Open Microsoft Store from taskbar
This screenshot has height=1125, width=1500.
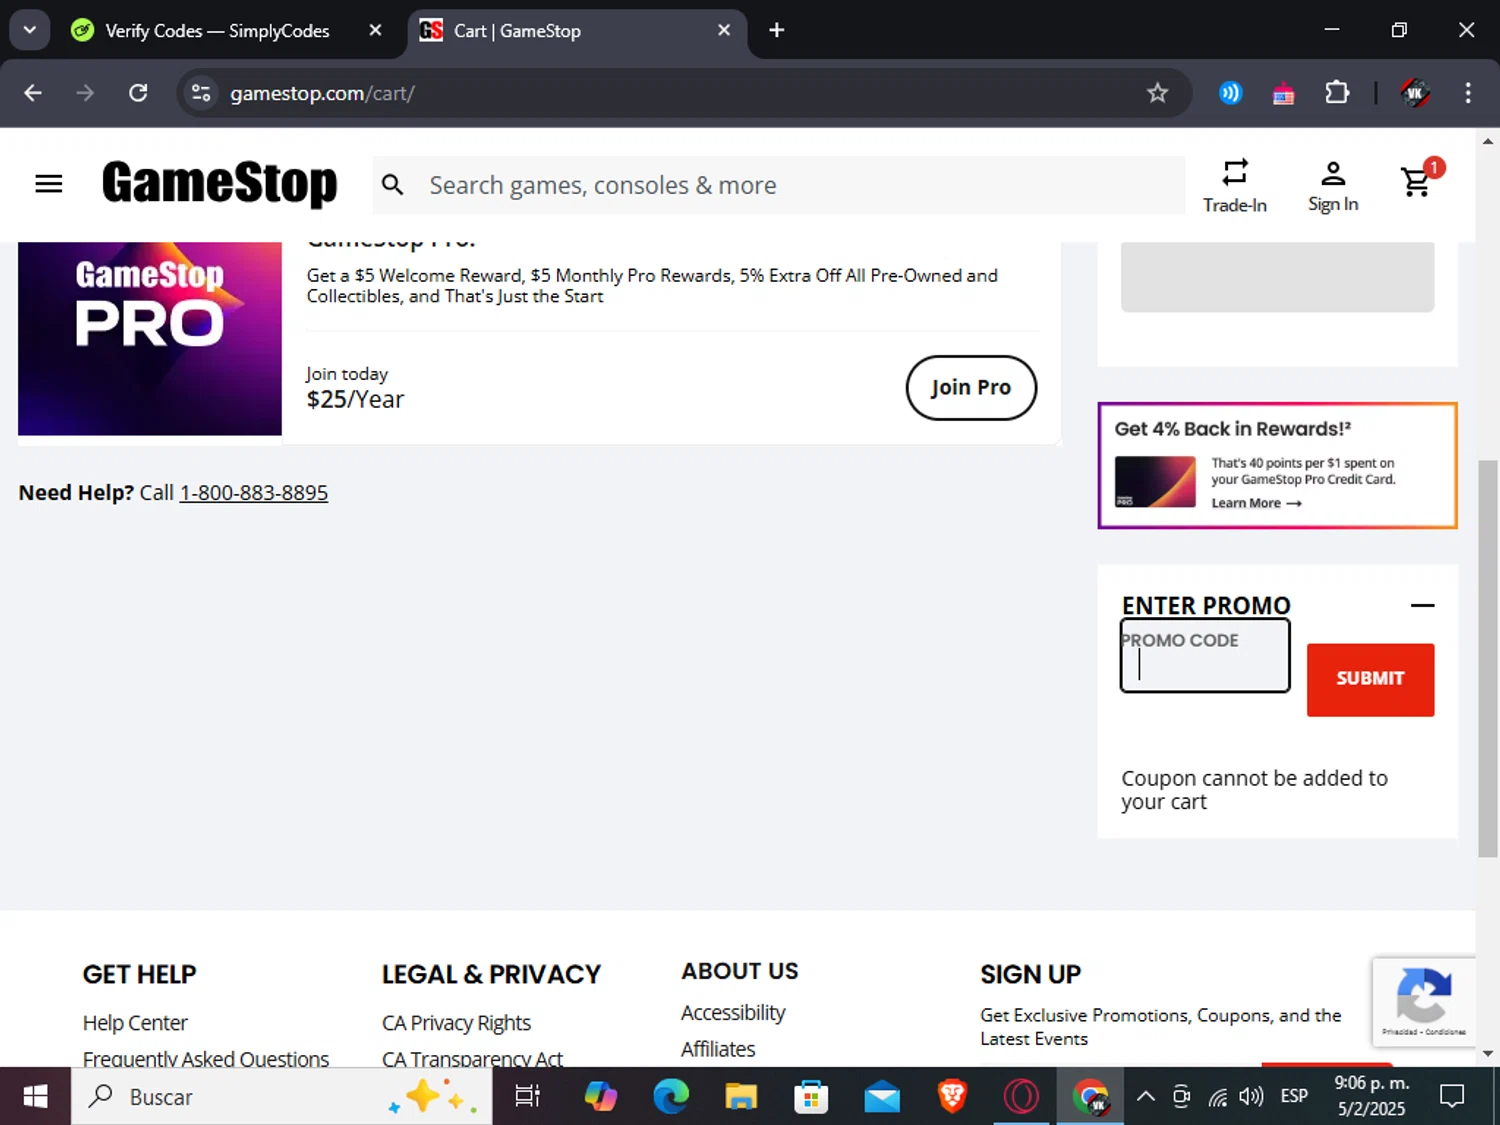[x=811, y=1097]
